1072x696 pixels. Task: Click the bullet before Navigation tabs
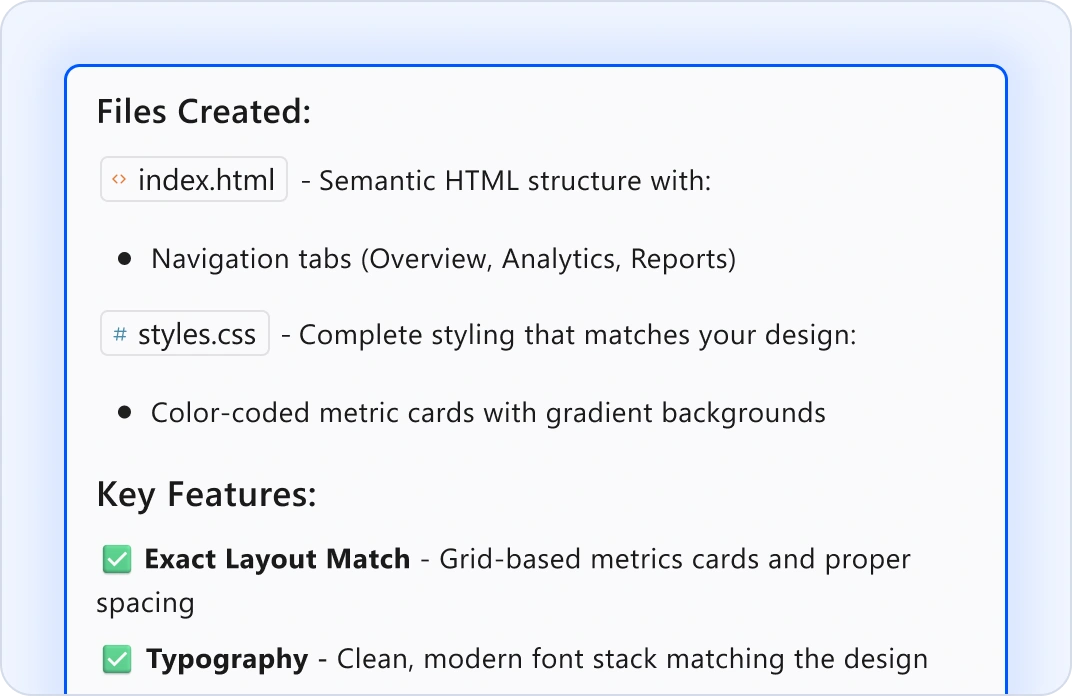[124, 259]
